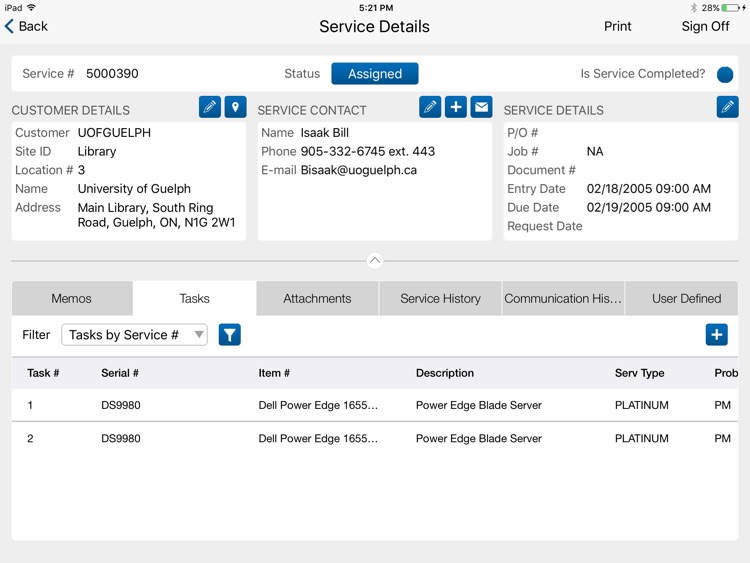Edit customer details with pencil icon
The image size is (750, 563).
coord(210,107)
